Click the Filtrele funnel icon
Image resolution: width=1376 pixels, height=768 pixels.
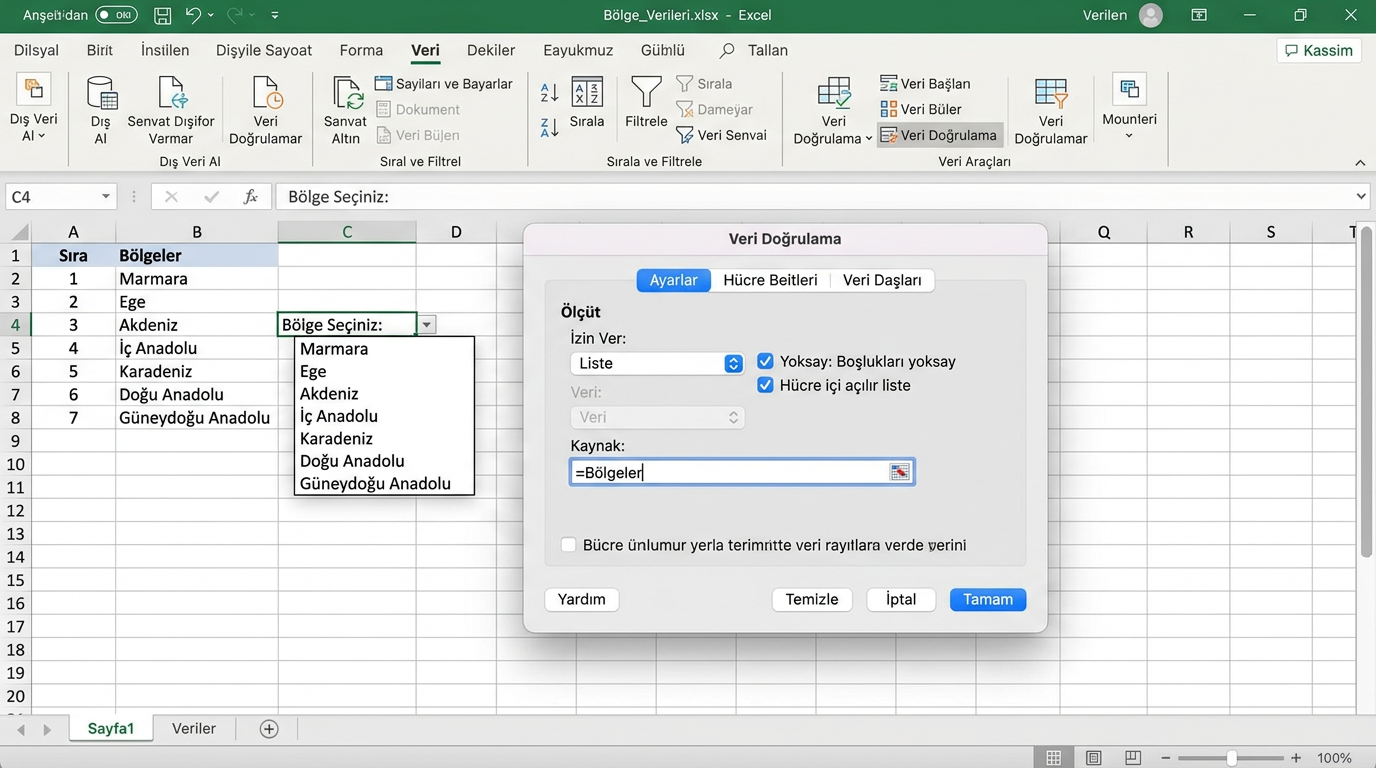pyautogui.click(x=646, y=92)
